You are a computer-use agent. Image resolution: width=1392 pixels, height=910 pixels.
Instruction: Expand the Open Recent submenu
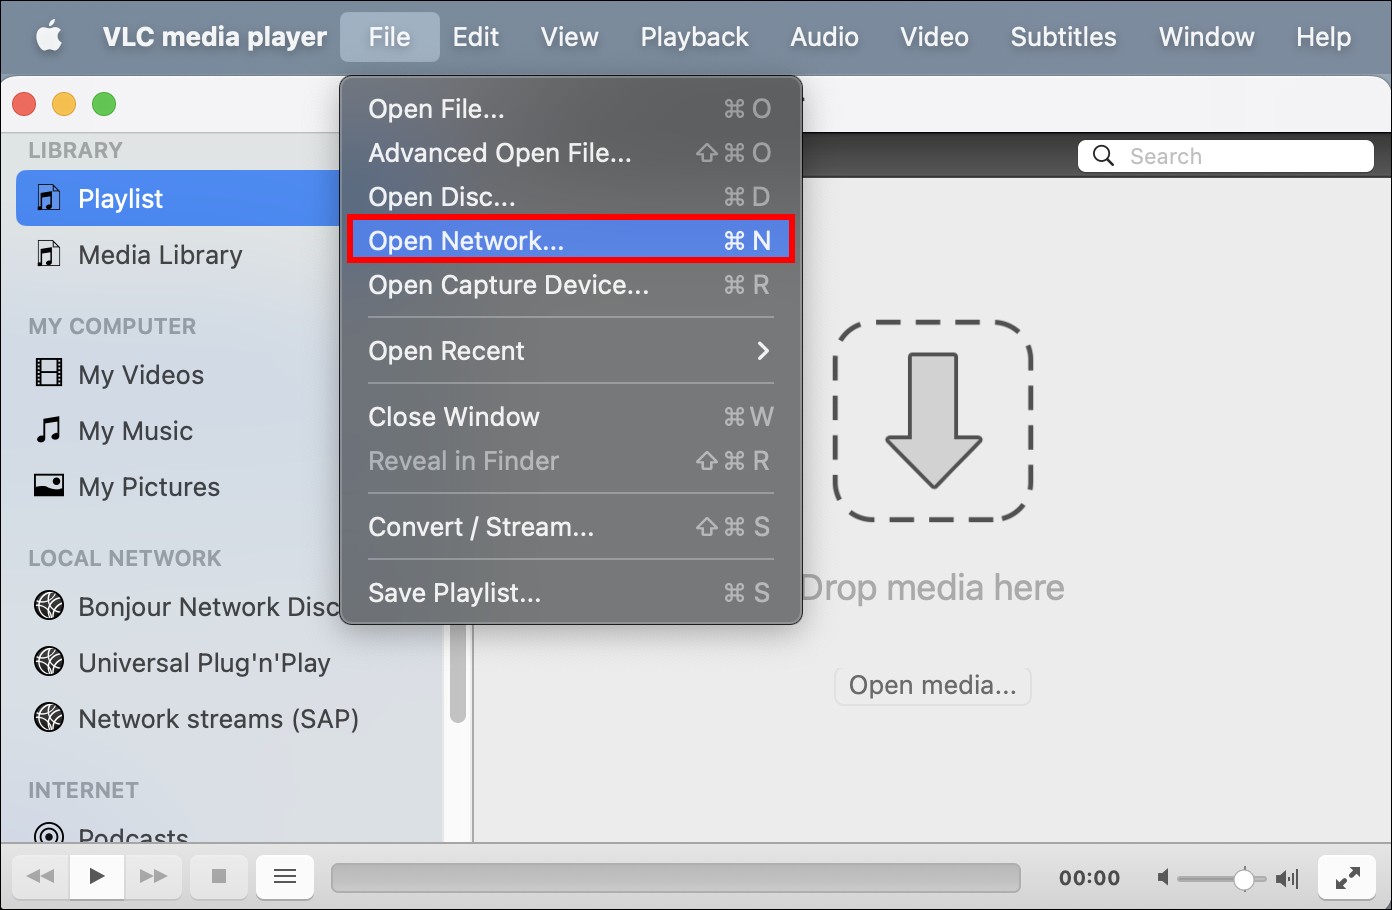pyautogui.click(x=570, y=351)
